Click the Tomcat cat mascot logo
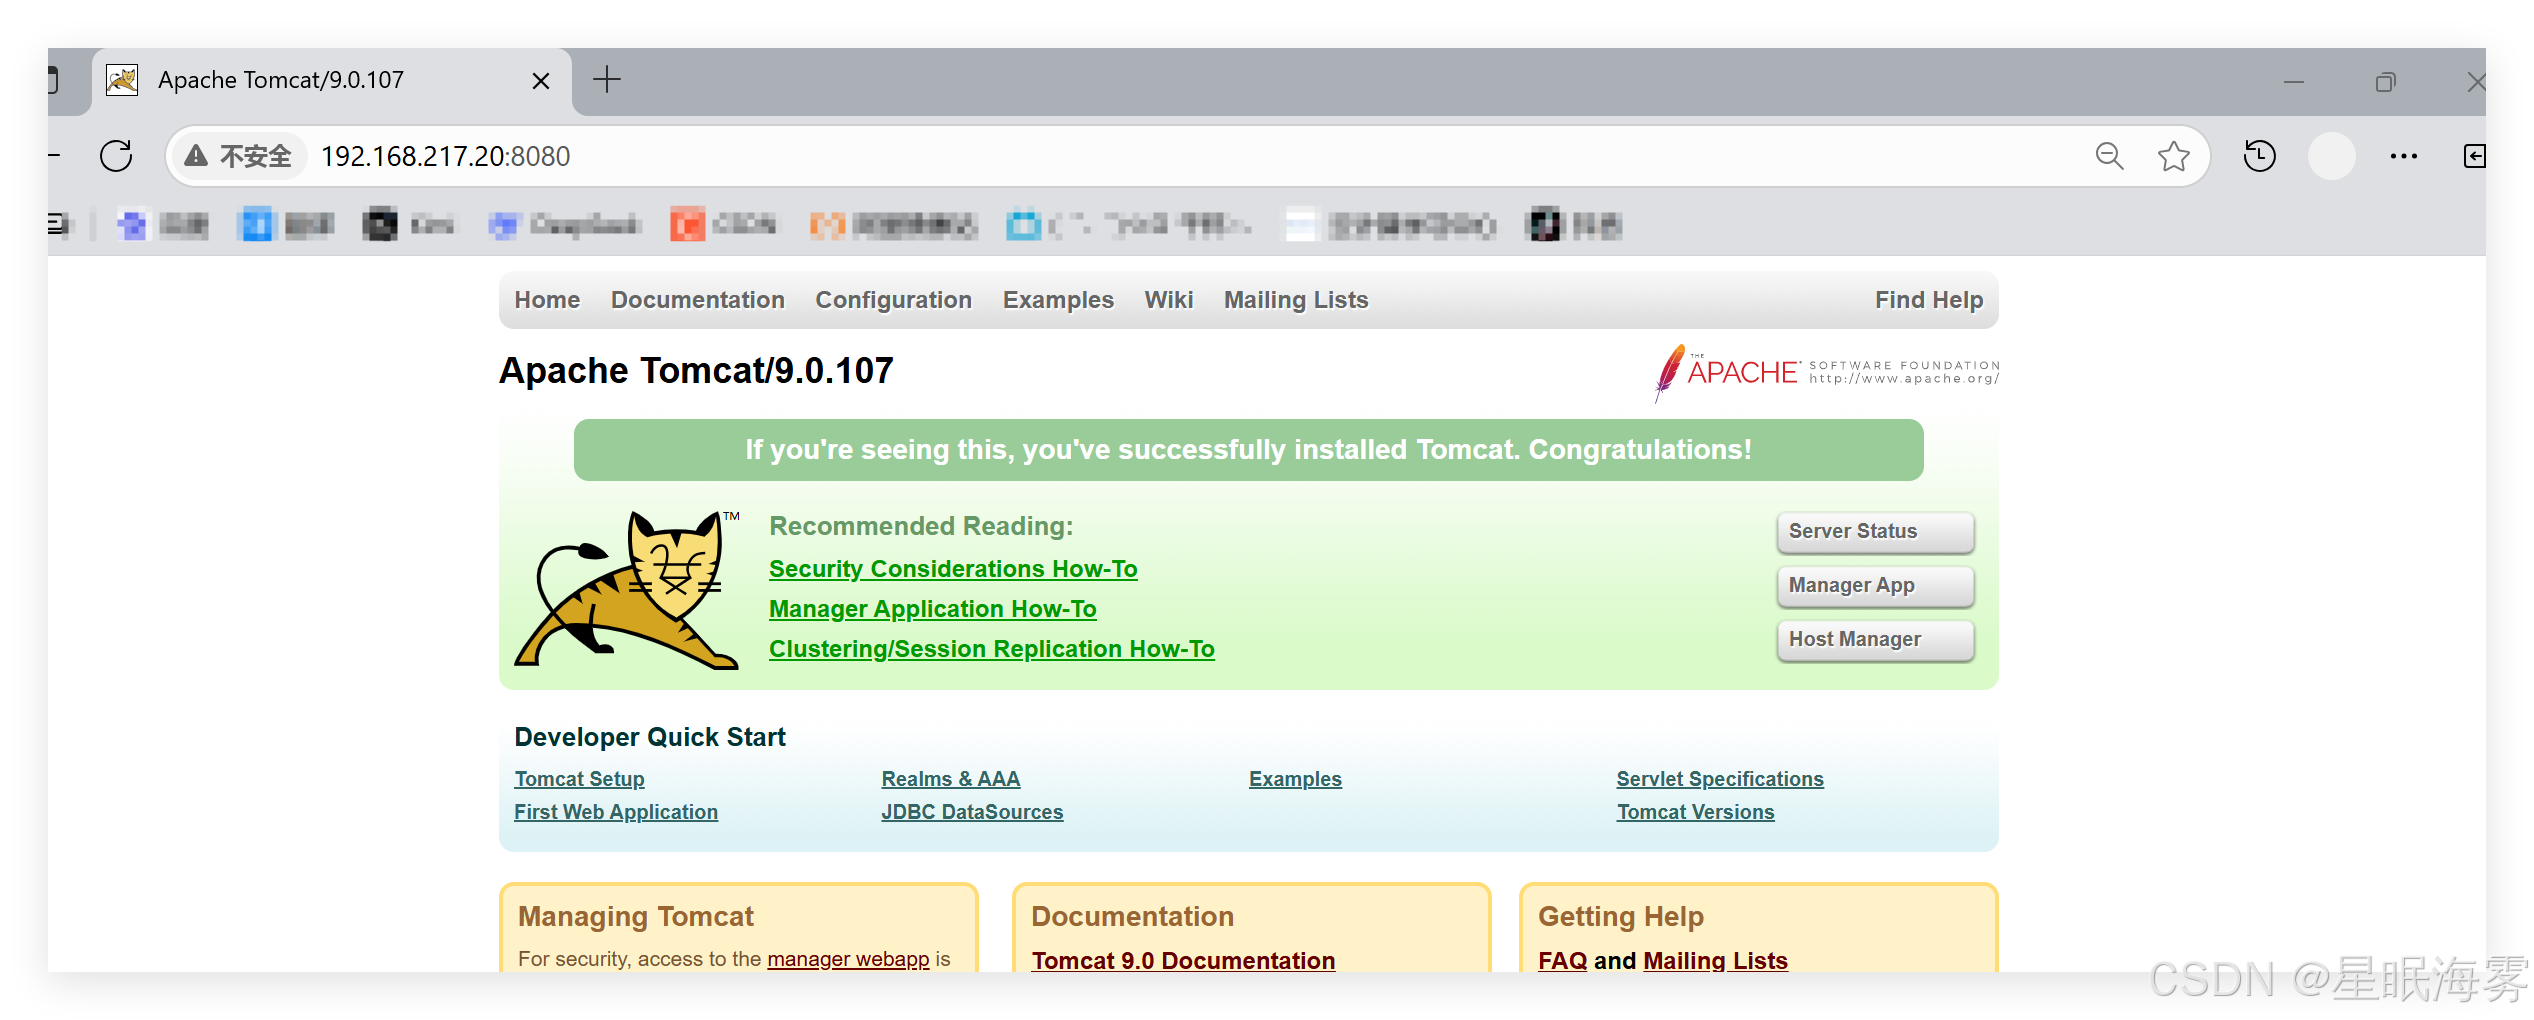This screenshot has width=2534, height=1020. click(627, 590)
